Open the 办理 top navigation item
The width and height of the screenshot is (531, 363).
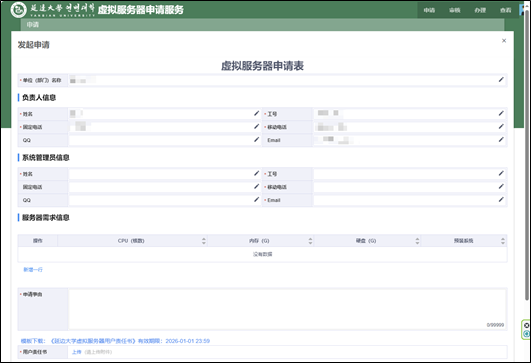480,10
